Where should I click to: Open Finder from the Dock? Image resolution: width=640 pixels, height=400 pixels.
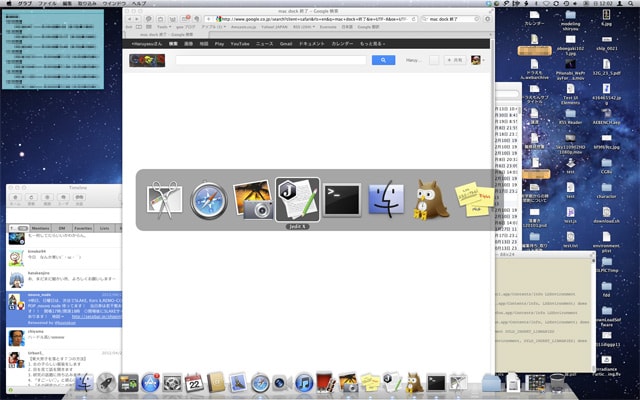(84, 383)
